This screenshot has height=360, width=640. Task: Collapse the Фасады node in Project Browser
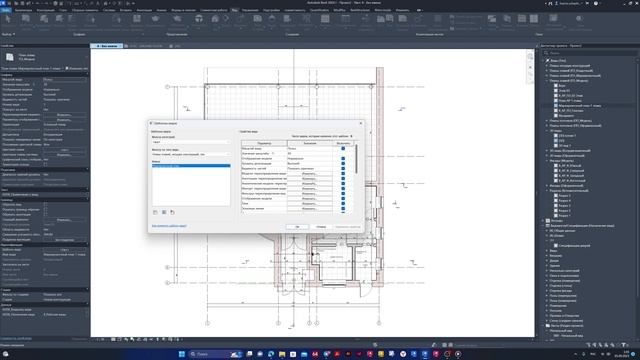pos(547,160)
